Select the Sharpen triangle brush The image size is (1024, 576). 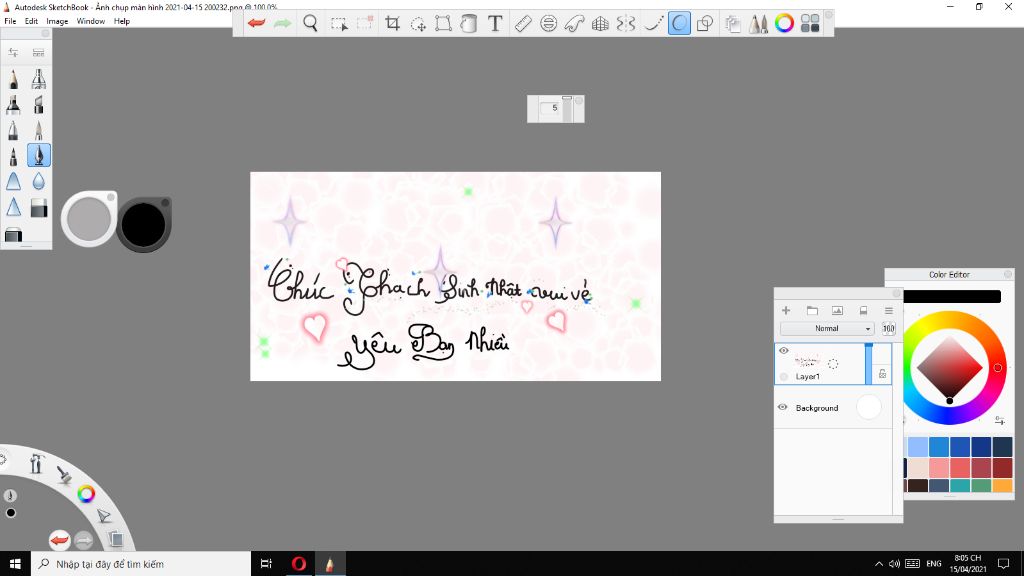click(x=13, y=207)
